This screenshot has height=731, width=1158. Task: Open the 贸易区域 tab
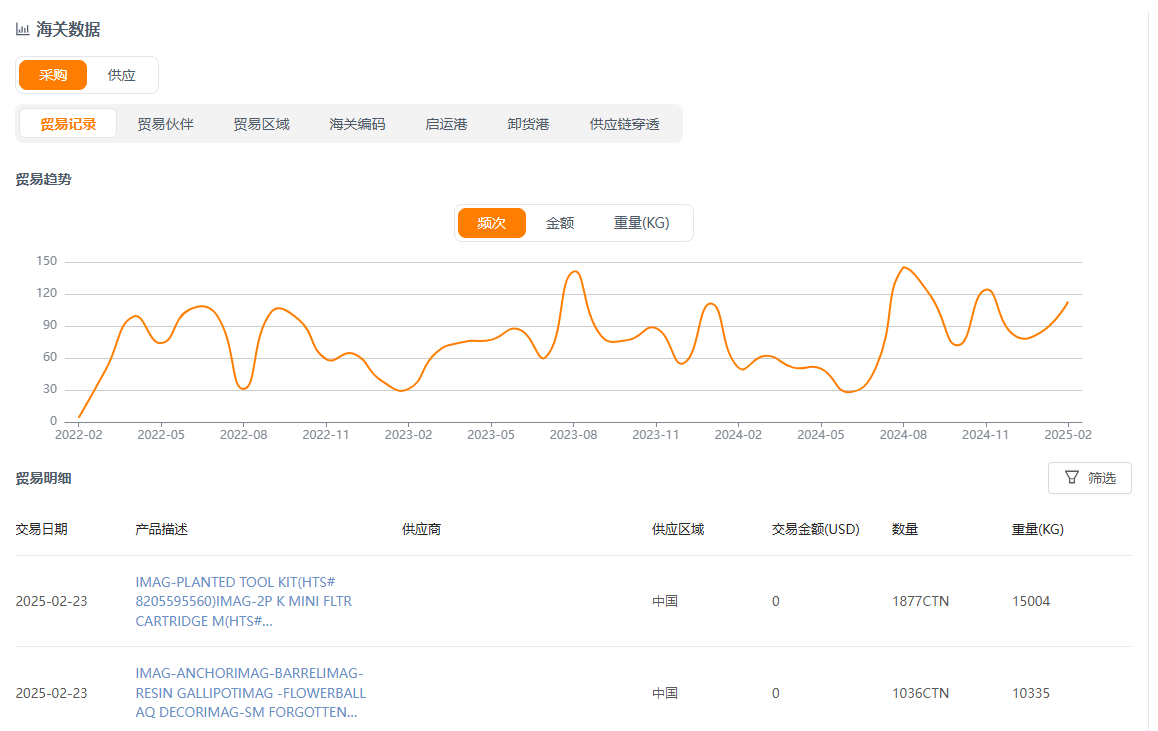click(261, 124)
